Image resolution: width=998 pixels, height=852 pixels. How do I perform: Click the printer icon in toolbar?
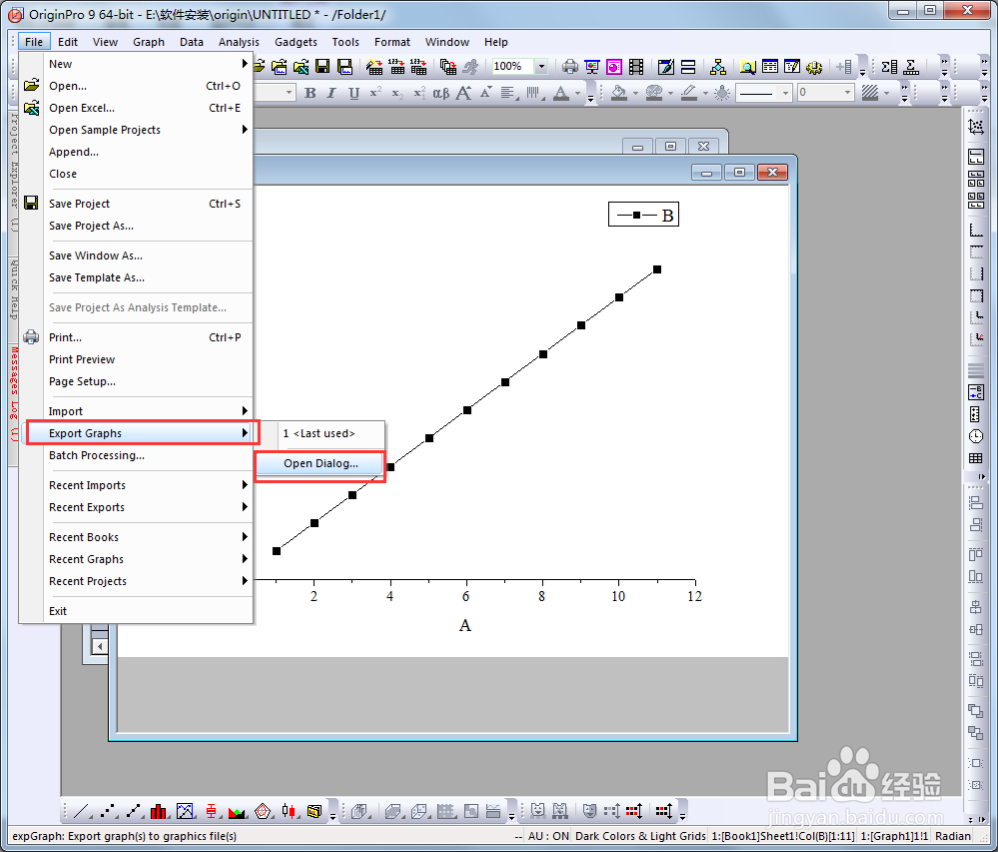click(570, 66)
